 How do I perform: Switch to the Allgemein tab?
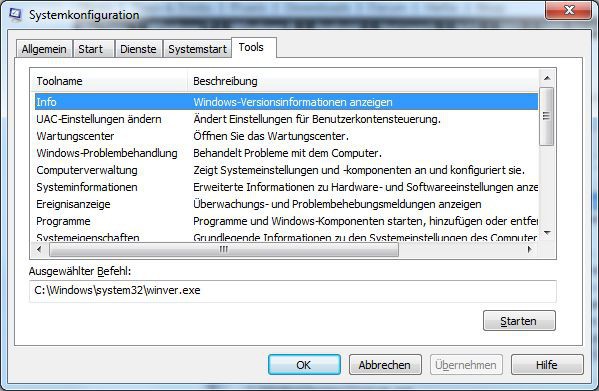pos(44,49)
